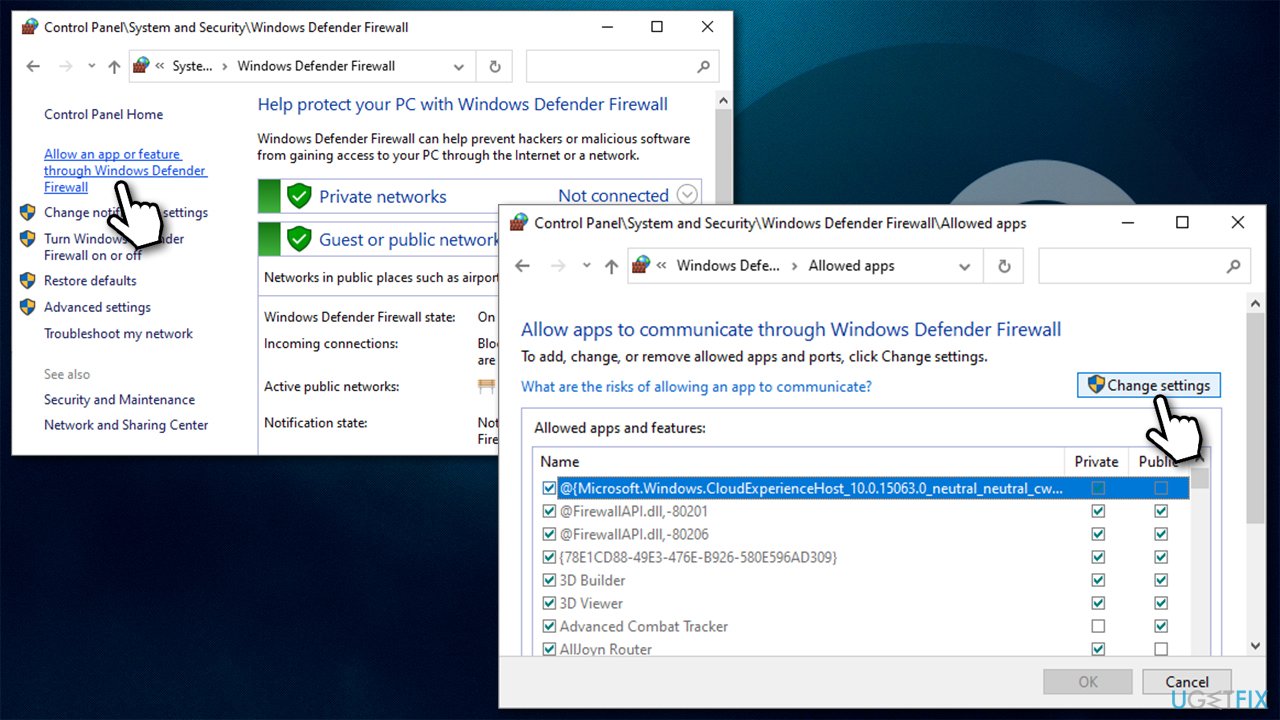Click green shield icon for Guest or public networks
1280x720 pixels.
[299, 239]
